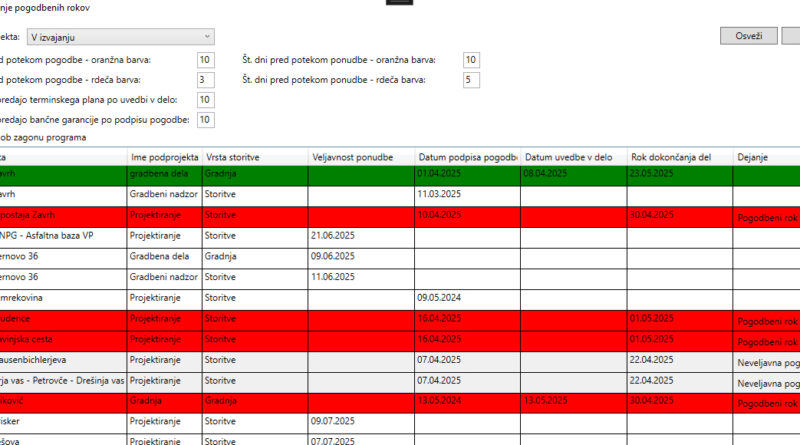
Task: Select the 'iković' red row cell
Action: click(63, 403)
